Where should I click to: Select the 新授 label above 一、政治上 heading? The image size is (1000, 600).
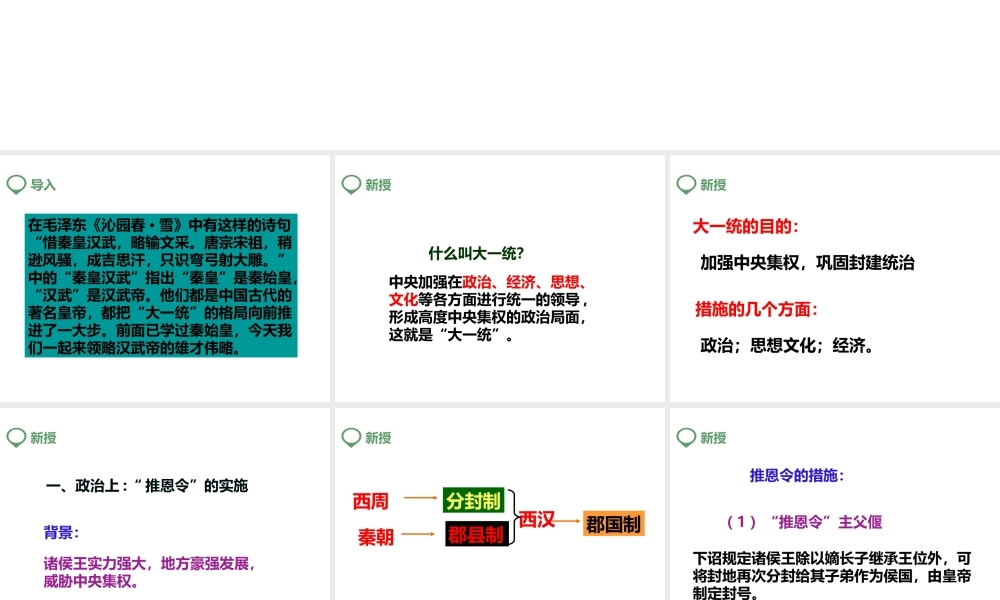click(x=43, y=438)
